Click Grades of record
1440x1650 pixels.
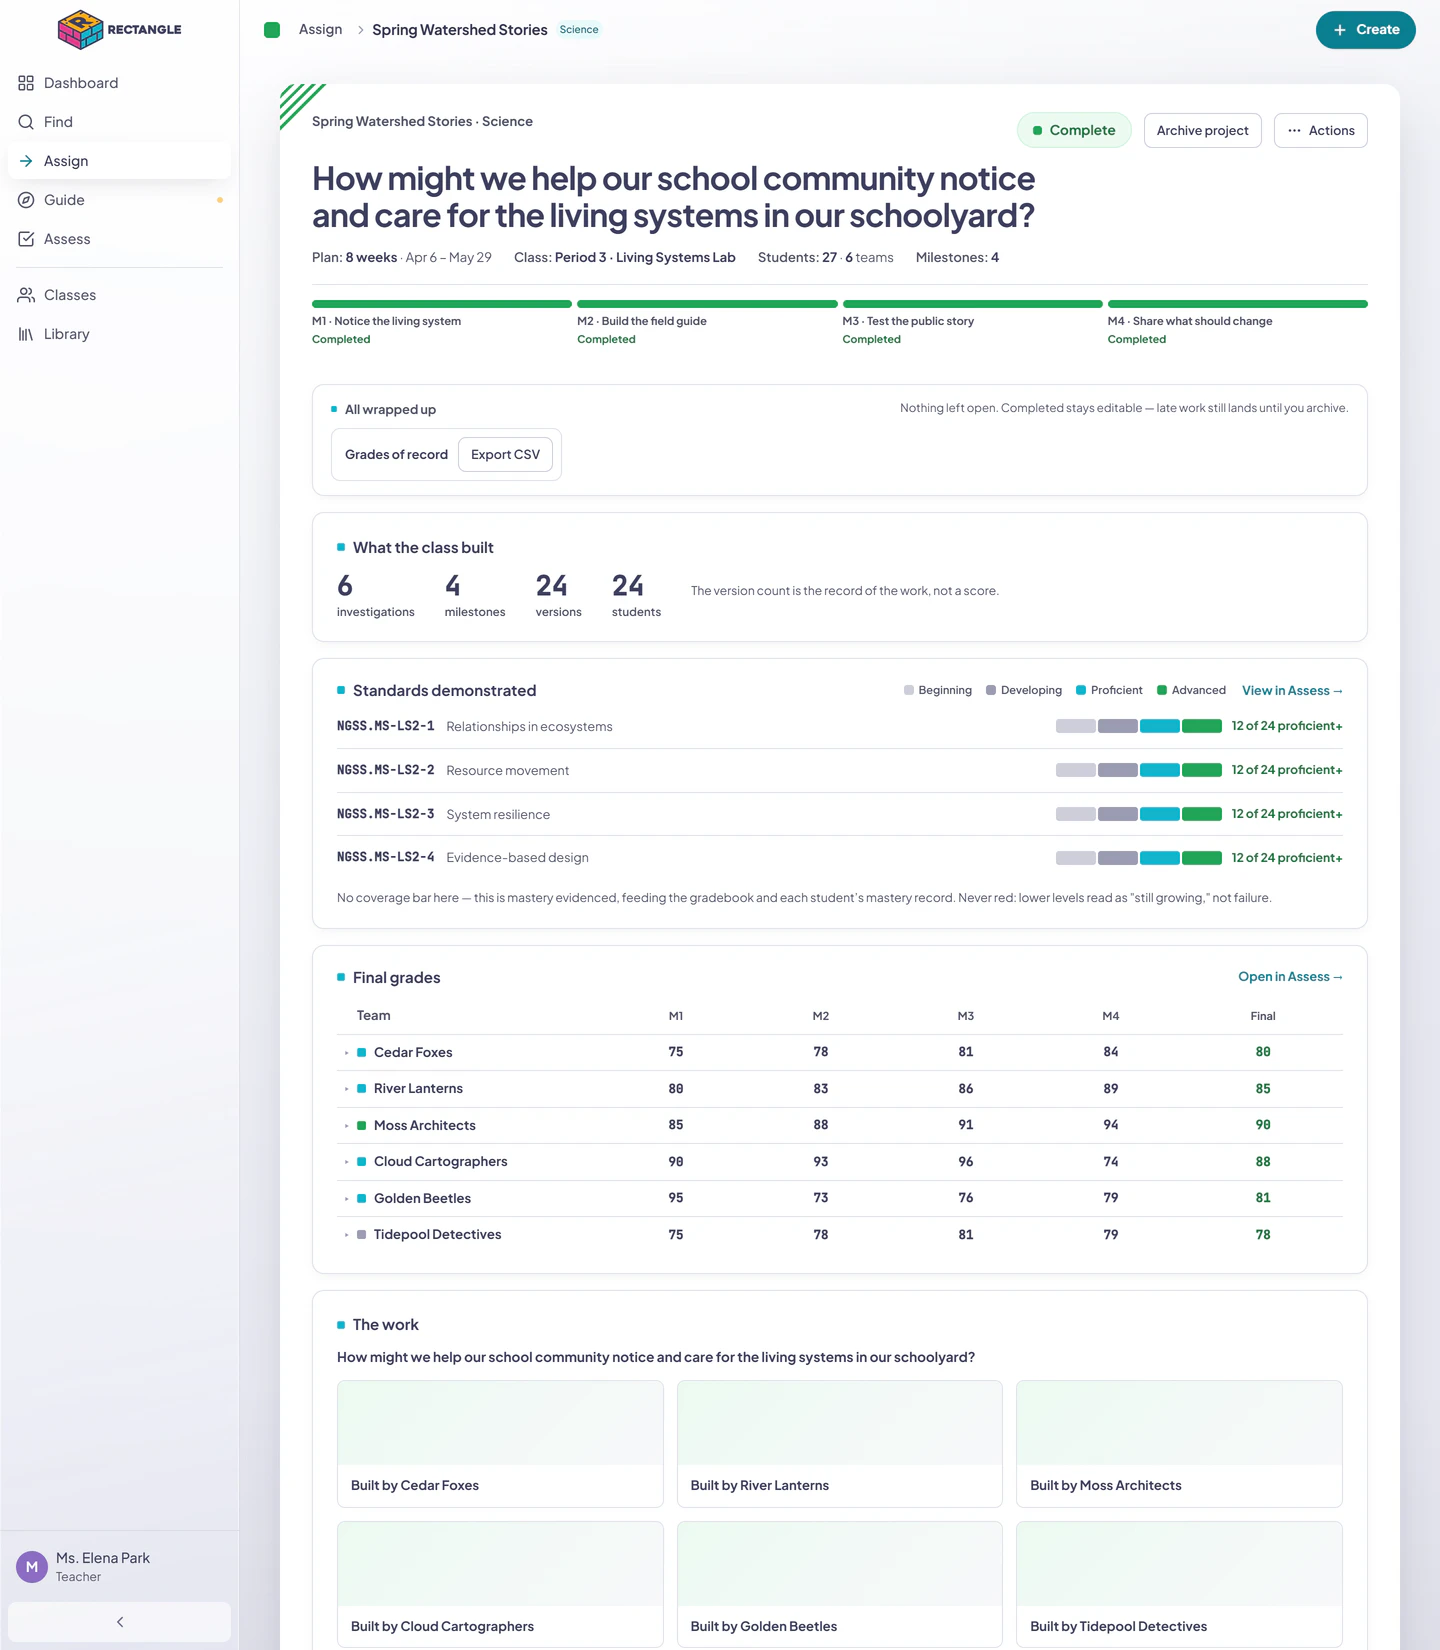tap(396, 455)
